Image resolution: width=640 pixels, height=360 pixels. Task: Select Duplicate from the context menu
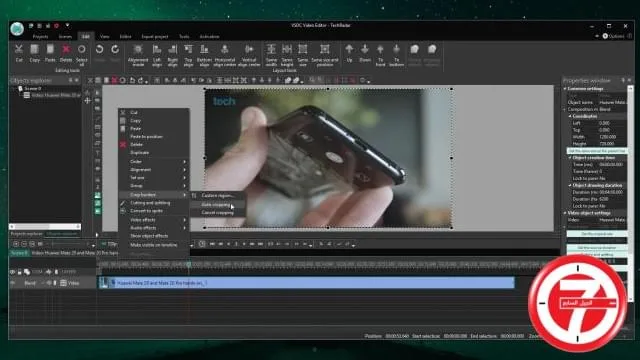(x=154, y=153)
